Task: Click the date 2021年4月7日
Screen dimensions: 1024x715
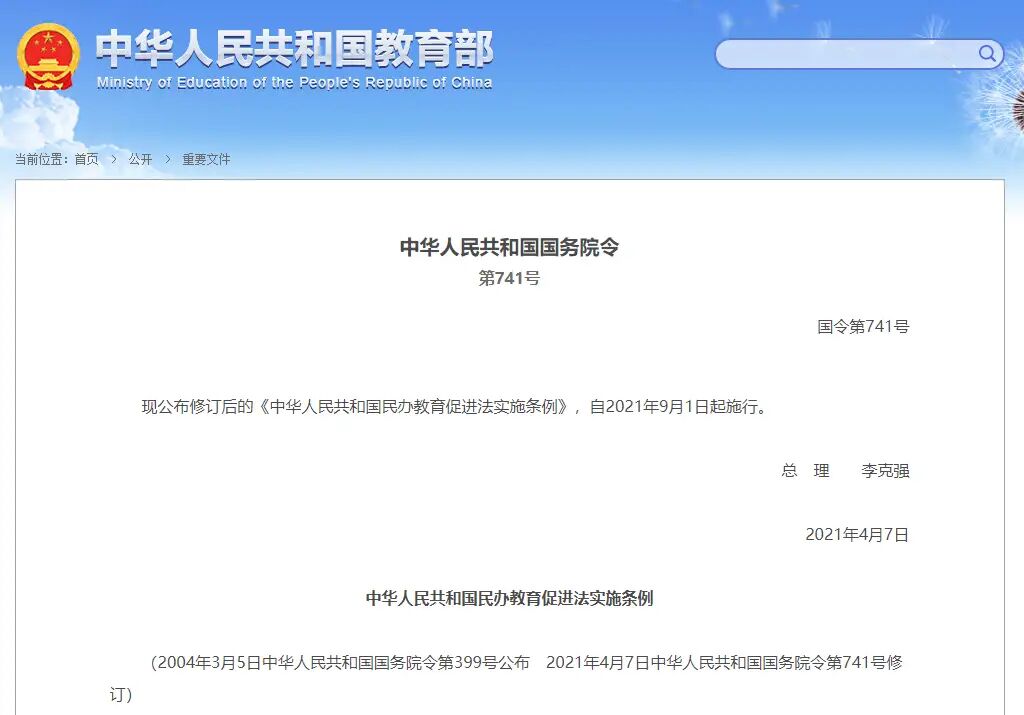Action: click(857, 535)
